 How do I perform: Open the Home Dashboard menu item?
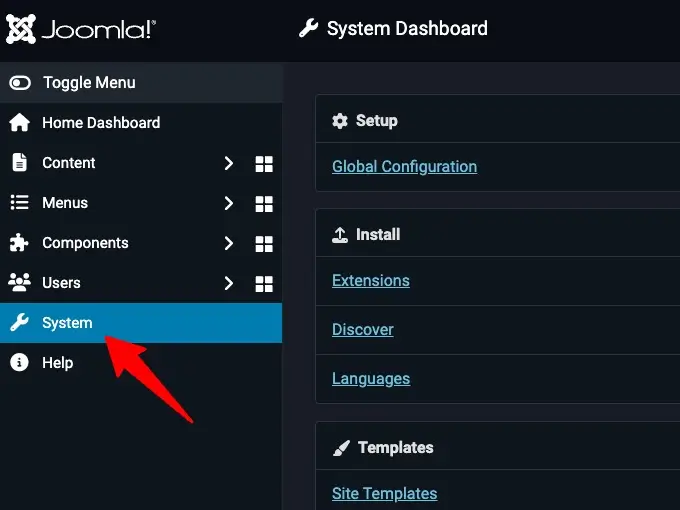[141, 123]
